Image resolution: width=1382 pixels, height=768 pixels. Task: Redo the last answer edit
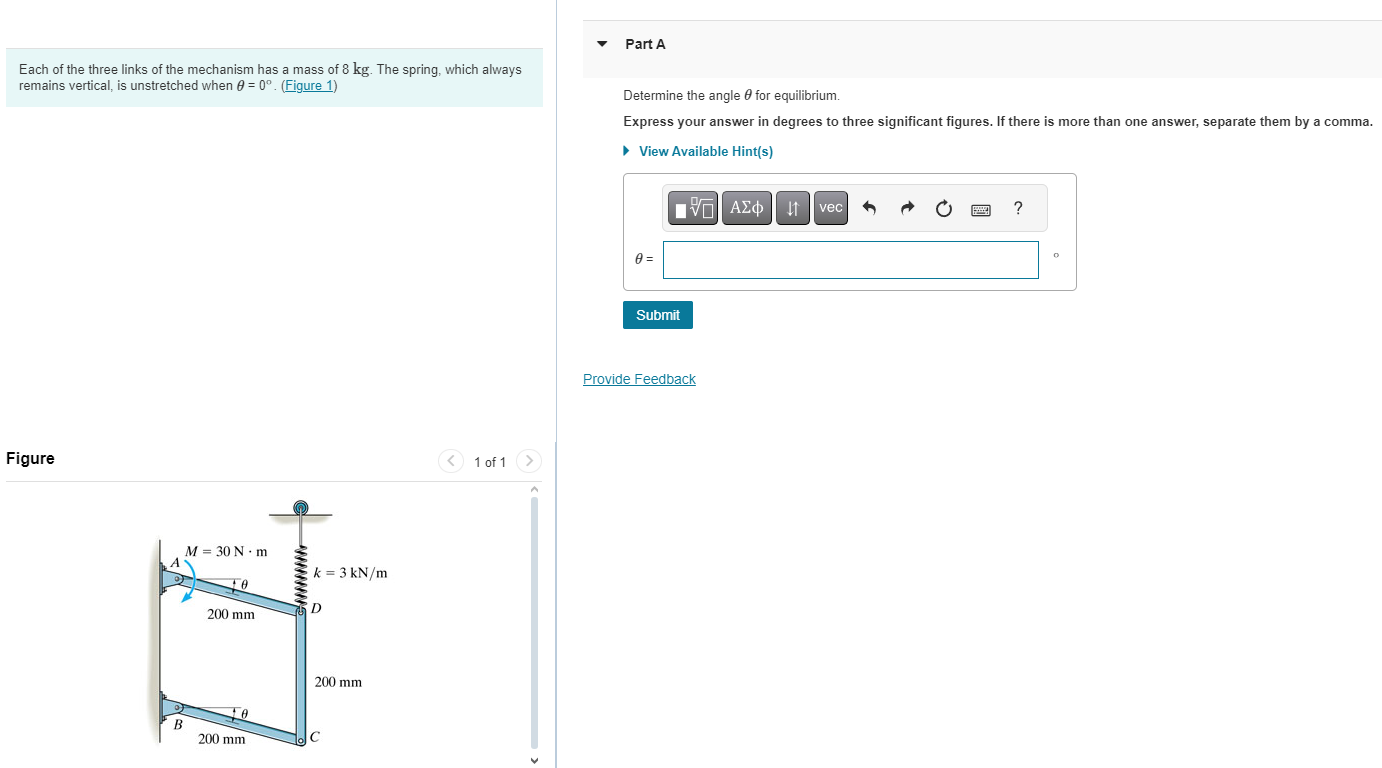point(907,208)
